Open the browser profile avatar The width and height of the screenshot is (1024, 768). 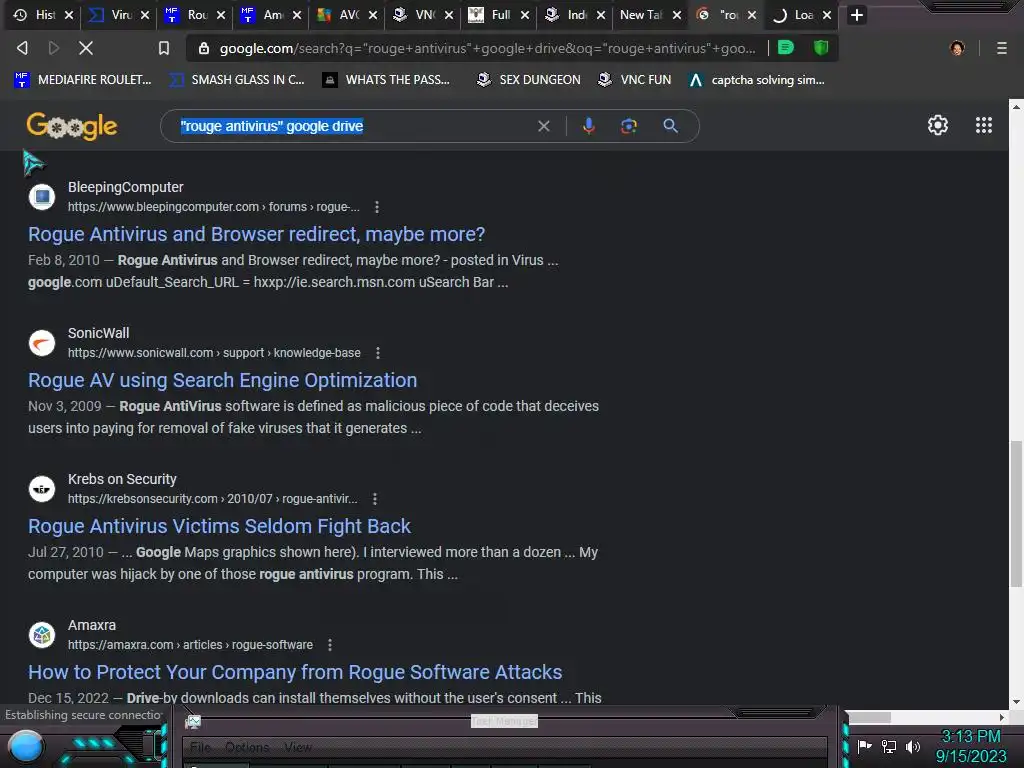(x=957, y=48)
